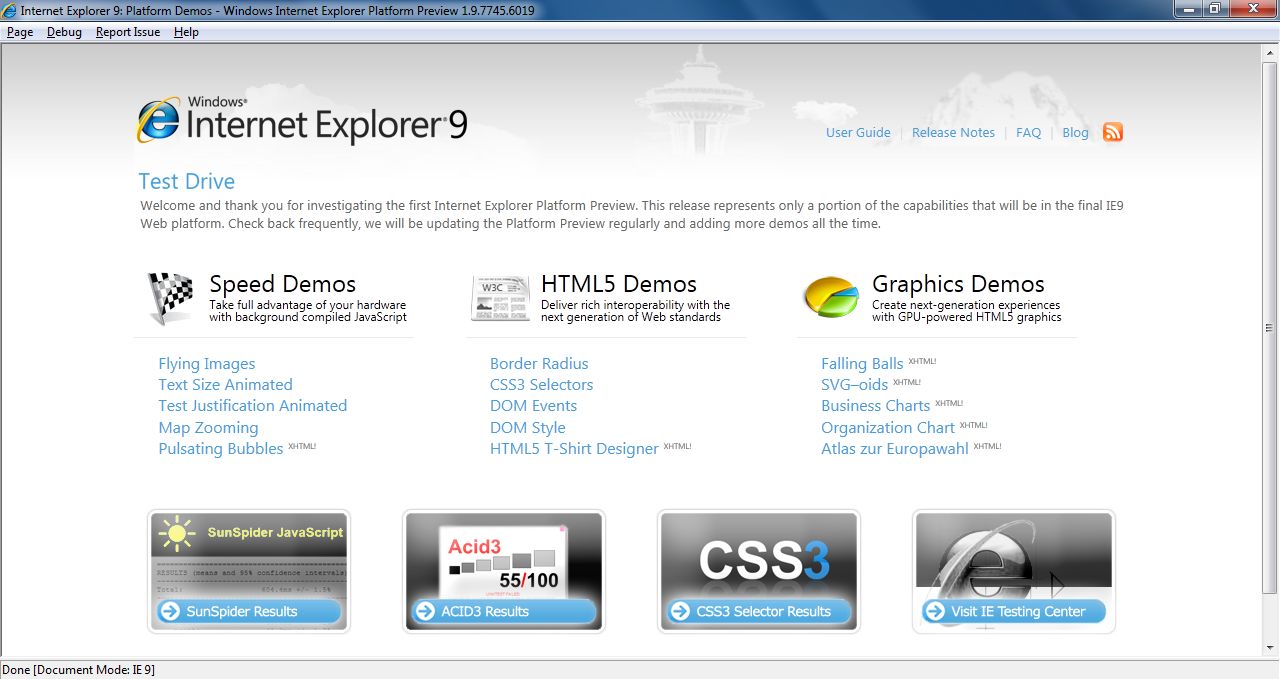Open the Border Radius demo
This screenshot has height=680, width=1280.
(x=539, y=363)
